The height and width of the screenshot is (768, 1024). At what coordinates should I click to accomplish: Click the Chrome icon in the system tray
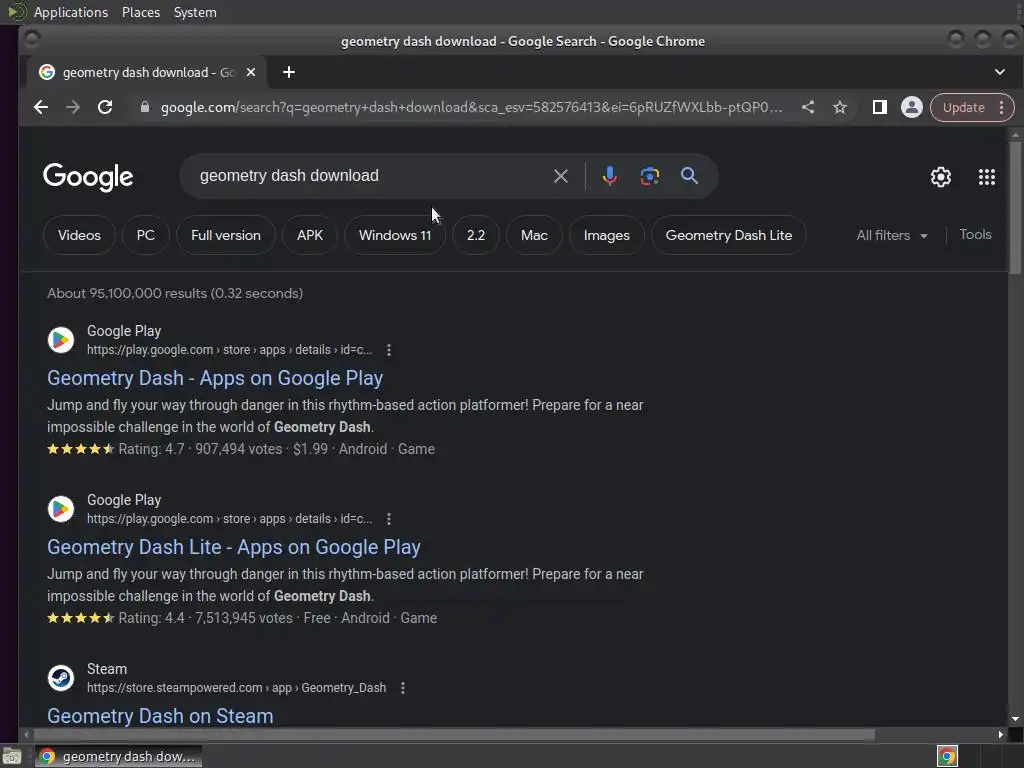coord(947,756)
